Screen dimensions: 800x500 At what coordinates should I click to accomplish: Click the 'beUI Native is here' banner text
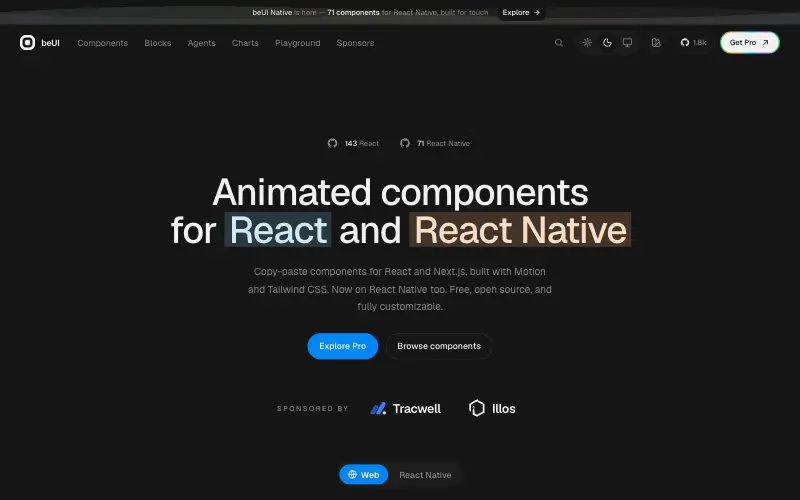[x=284, y=12]
